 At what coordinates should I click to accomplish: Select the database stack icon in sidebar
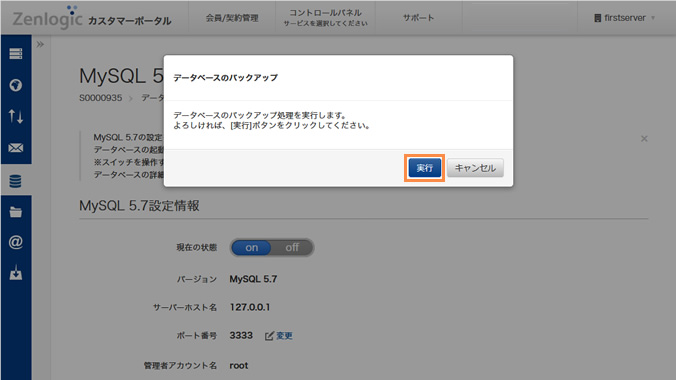coord(16,181)
